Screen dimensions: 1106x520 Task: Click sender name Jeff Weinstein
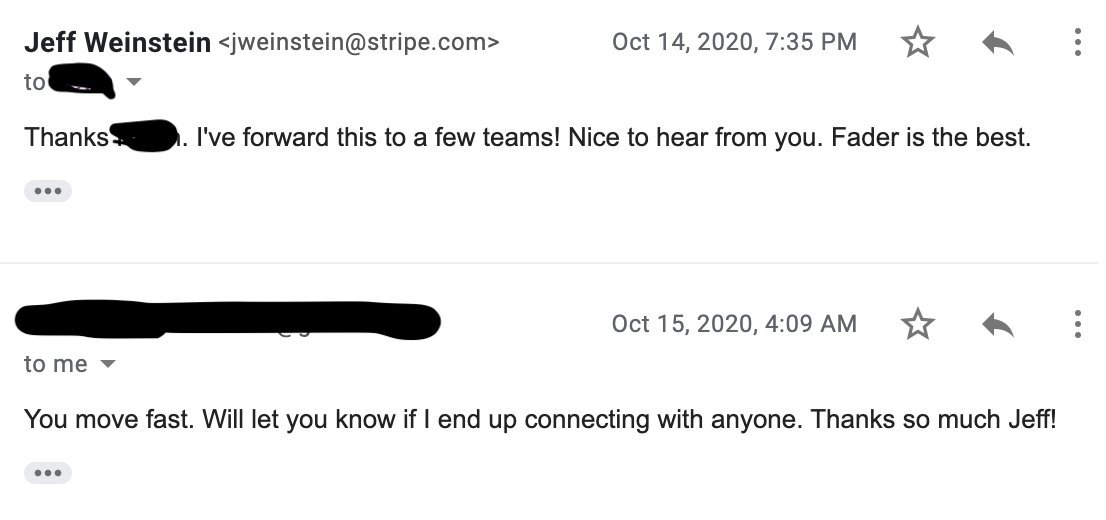tap(117, 42)
